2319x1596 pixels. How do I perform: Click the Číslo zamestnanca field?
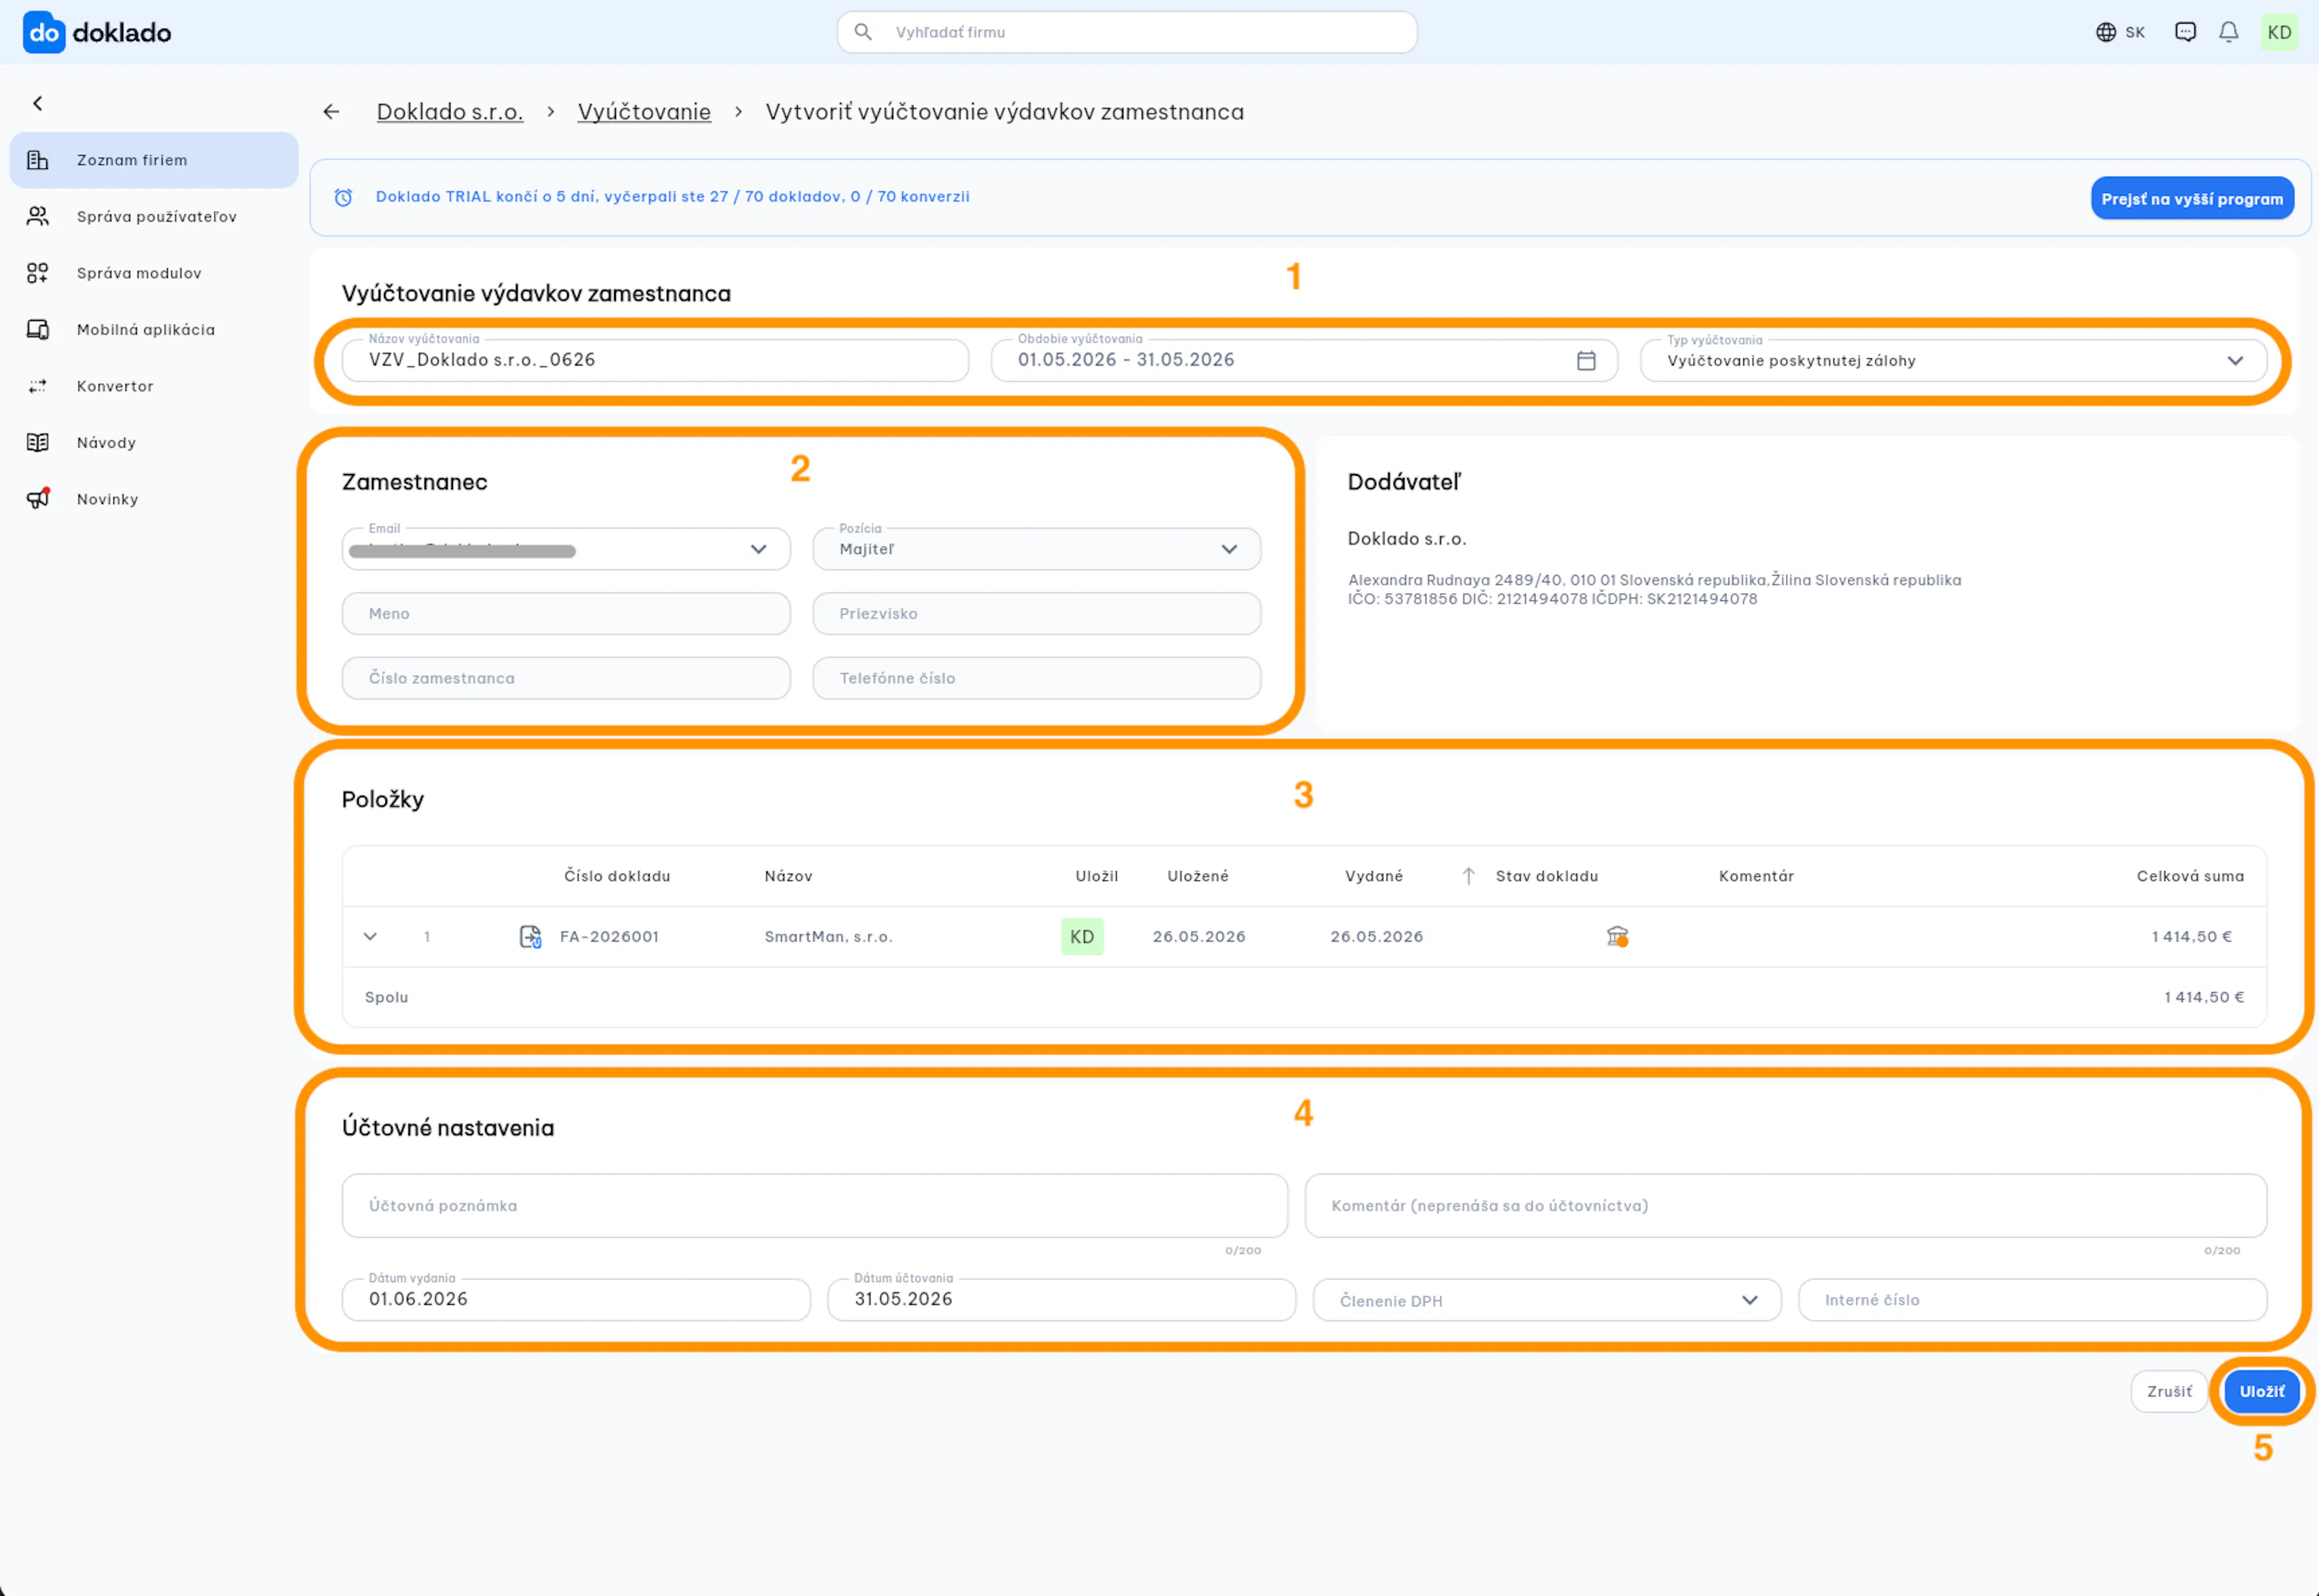tap(566, 678)
